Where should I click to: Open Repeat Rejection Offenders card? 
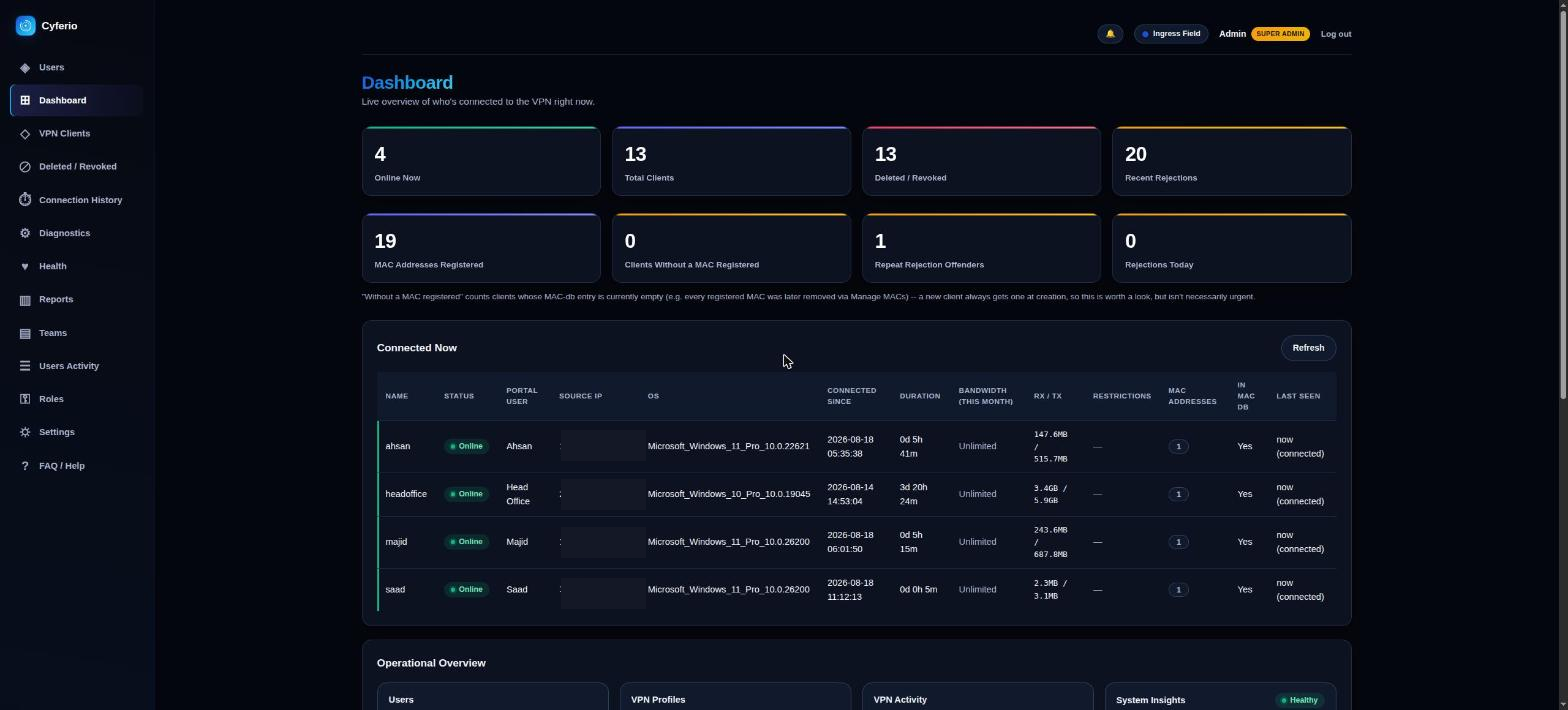coord(981,248)
